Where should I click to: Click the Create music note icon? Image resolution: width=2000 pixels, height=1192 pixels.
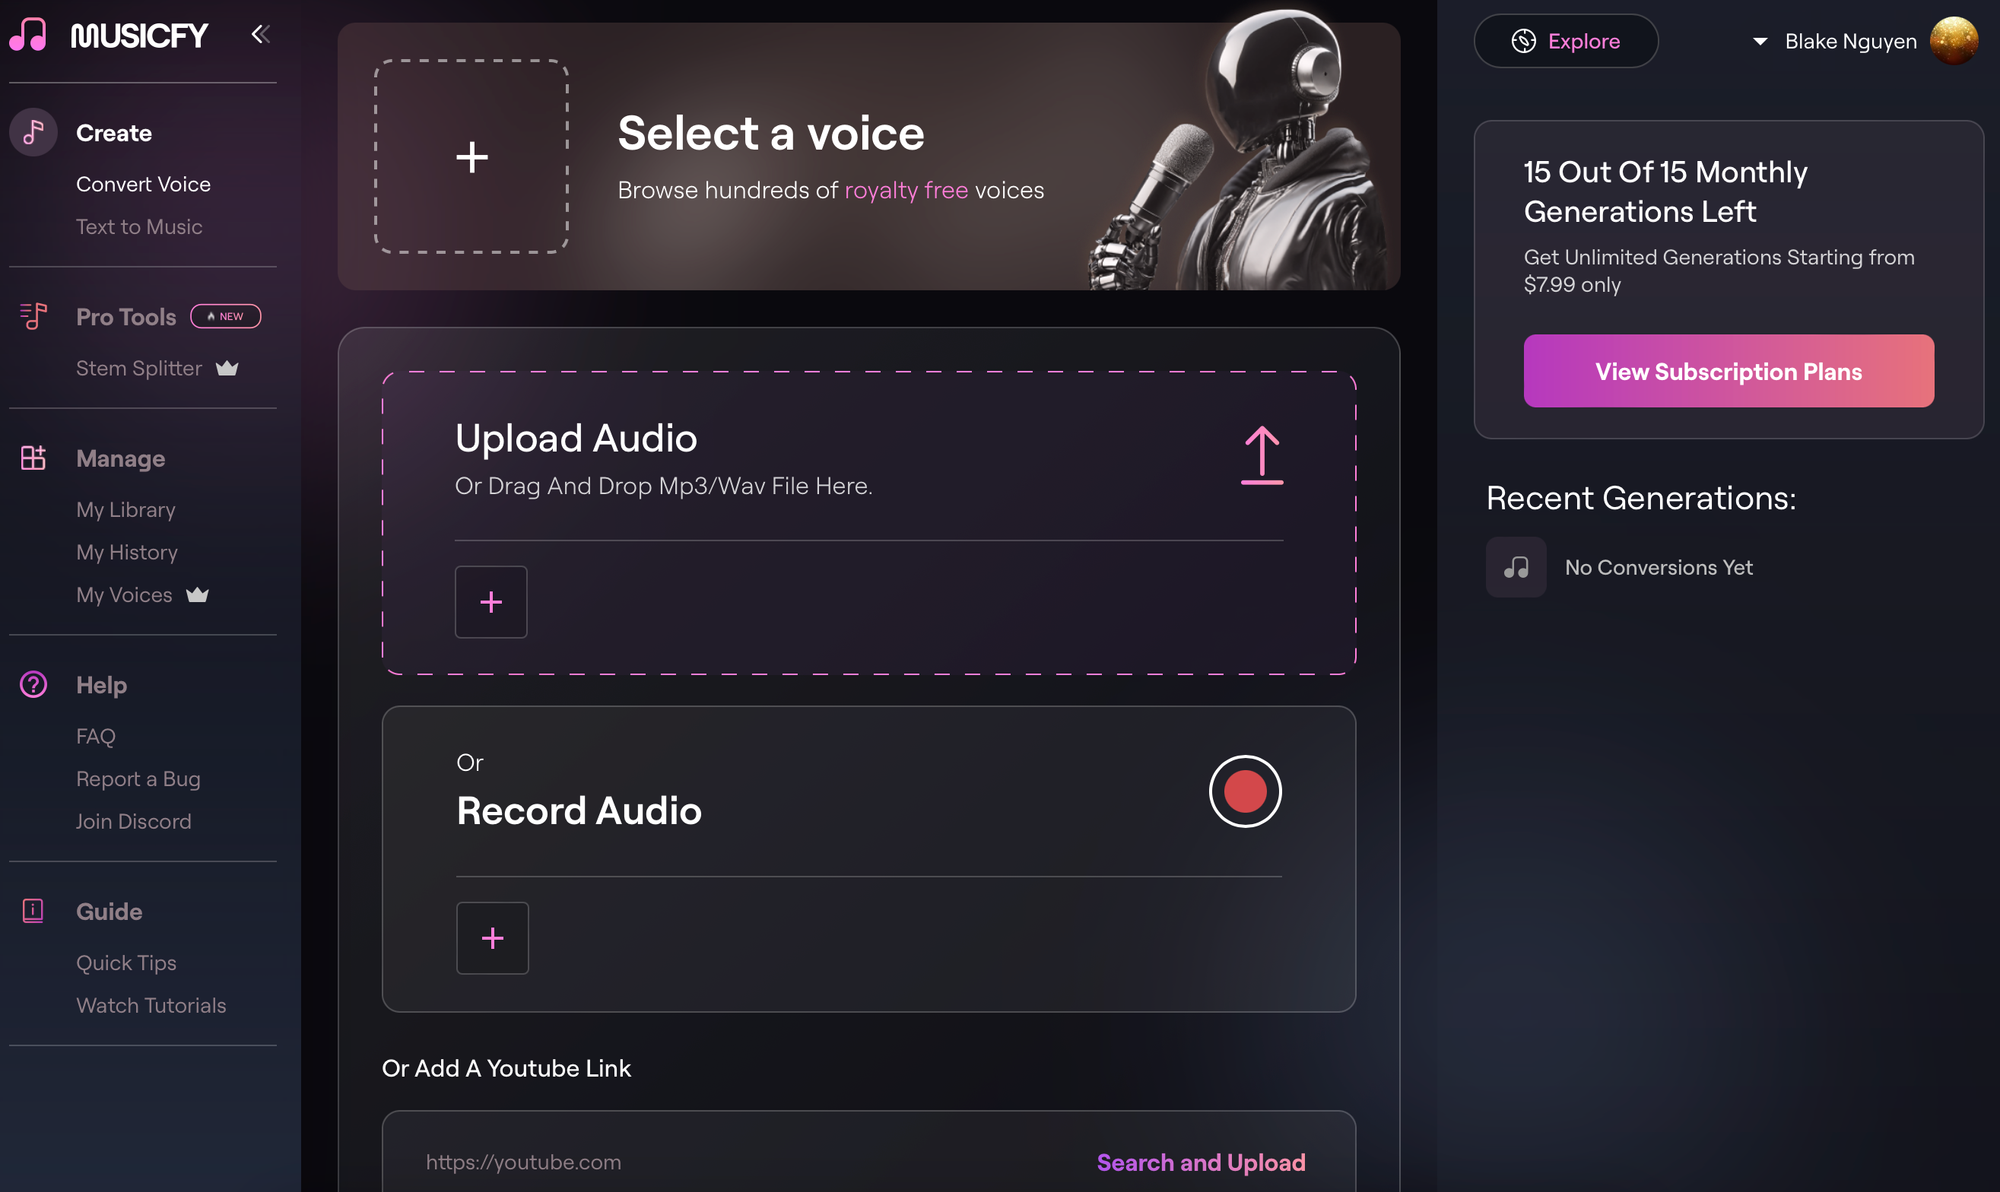pyautogui.click(x=33, y=132)
